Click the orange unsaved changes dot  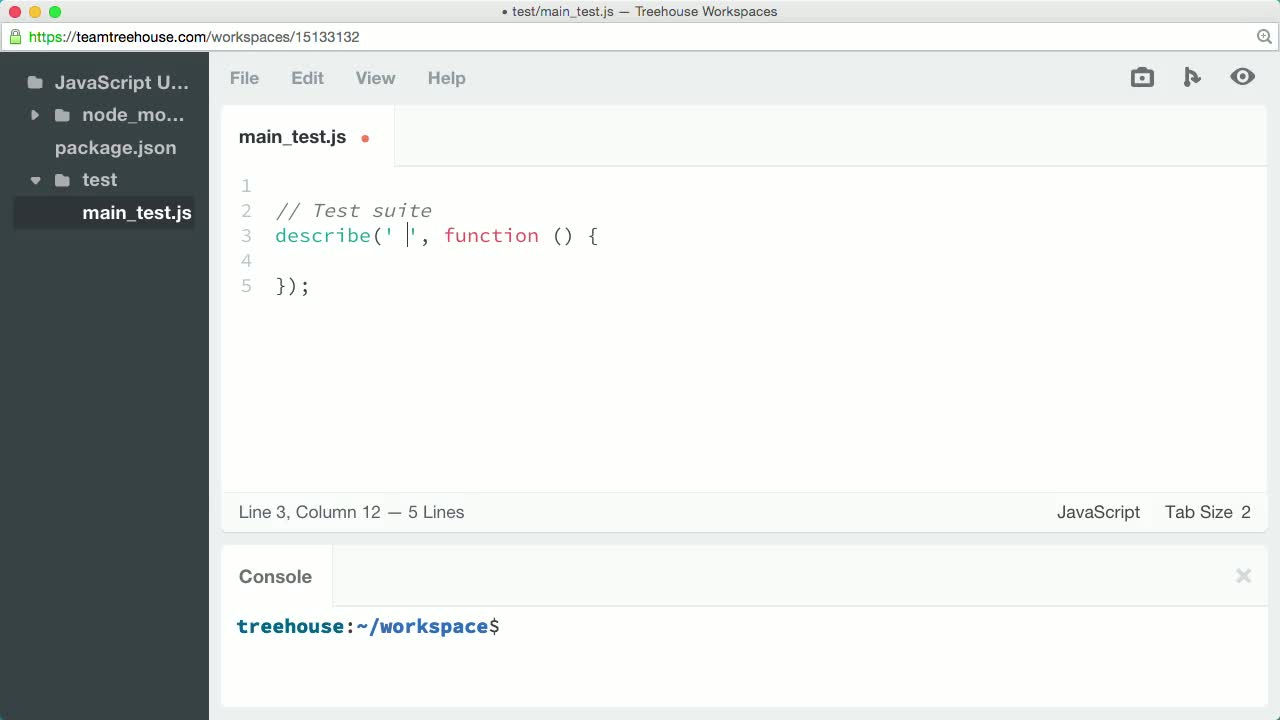pyautogui.click(x=364, y=139)
